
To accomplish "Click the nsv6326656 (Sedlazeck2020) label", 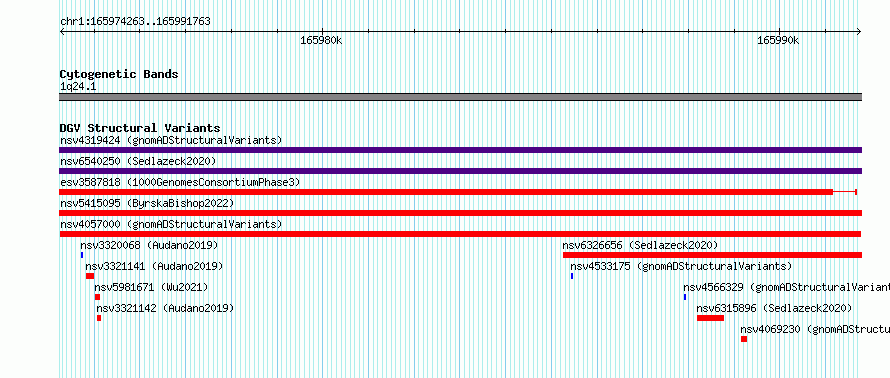I will point(640,245).
